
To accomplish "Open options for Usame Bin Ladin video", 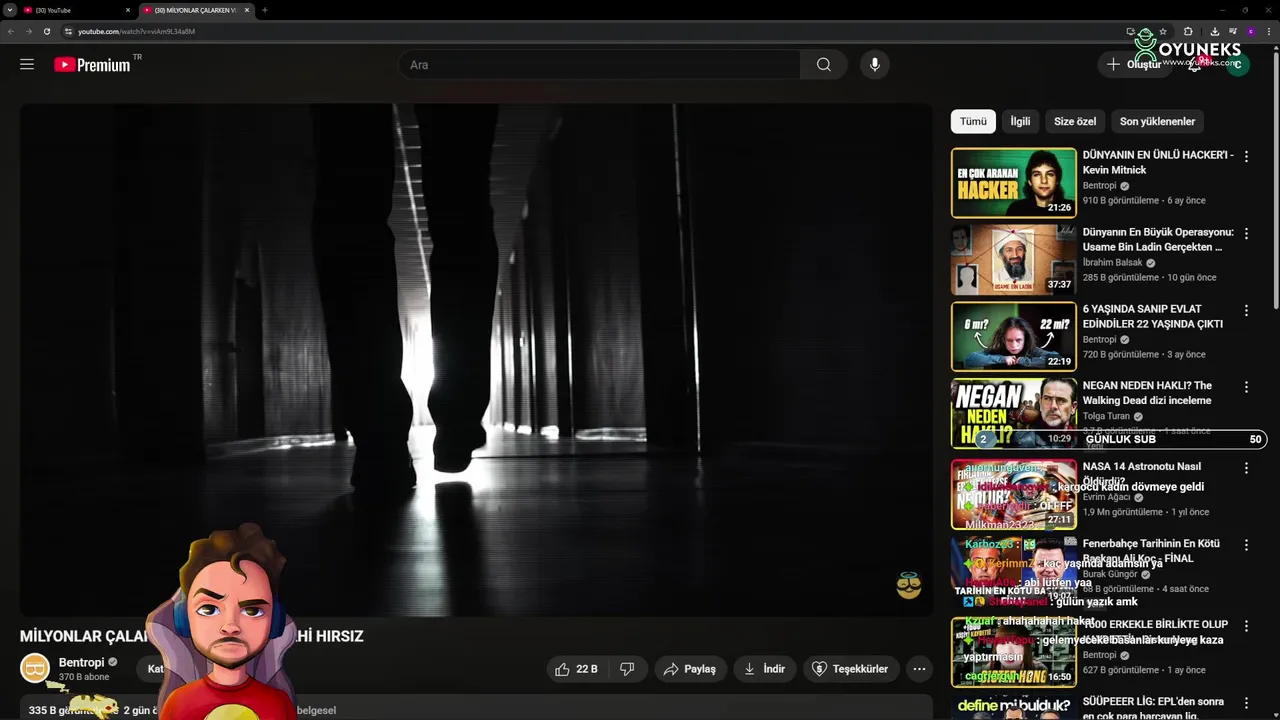I will point(1246,234).
